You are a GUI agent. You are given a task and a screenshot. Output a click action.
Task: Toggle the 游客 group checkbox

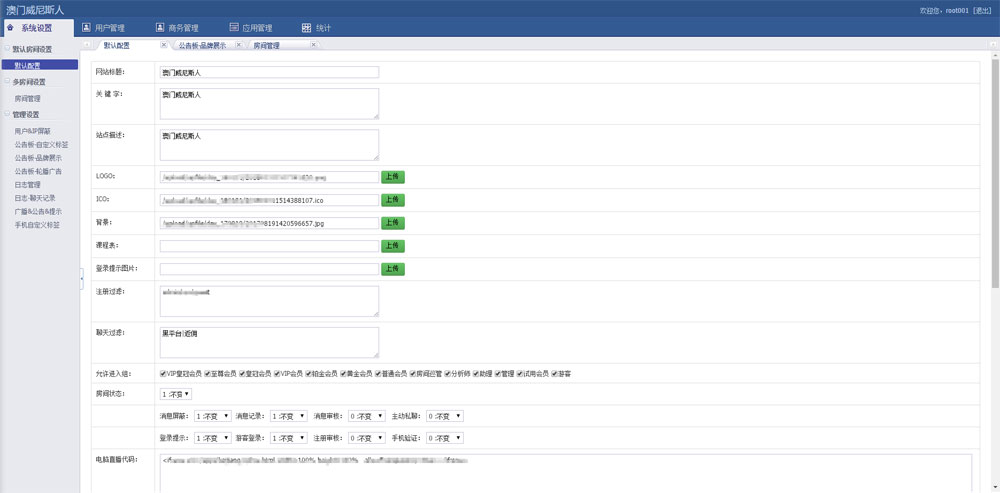click(554, 373)
